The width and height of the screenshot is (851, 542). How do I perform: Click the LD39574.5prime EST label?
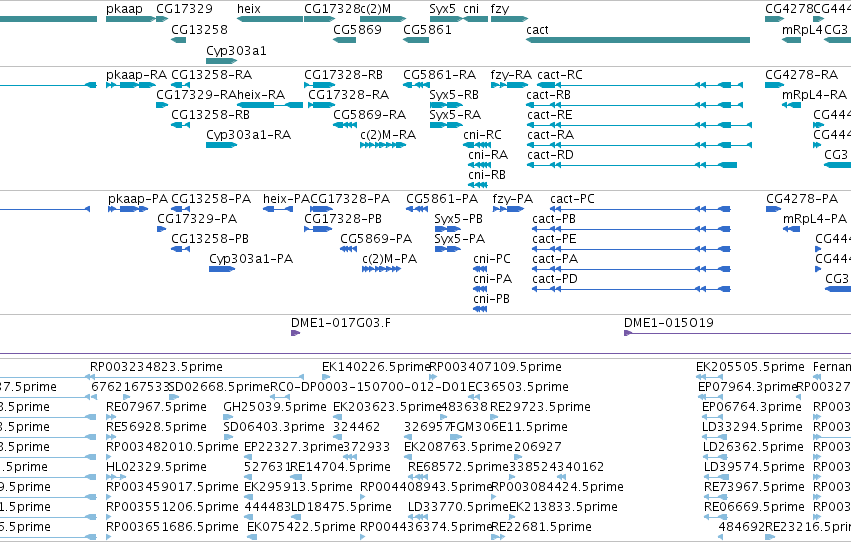pyautogui.click(x=752, y=468)
